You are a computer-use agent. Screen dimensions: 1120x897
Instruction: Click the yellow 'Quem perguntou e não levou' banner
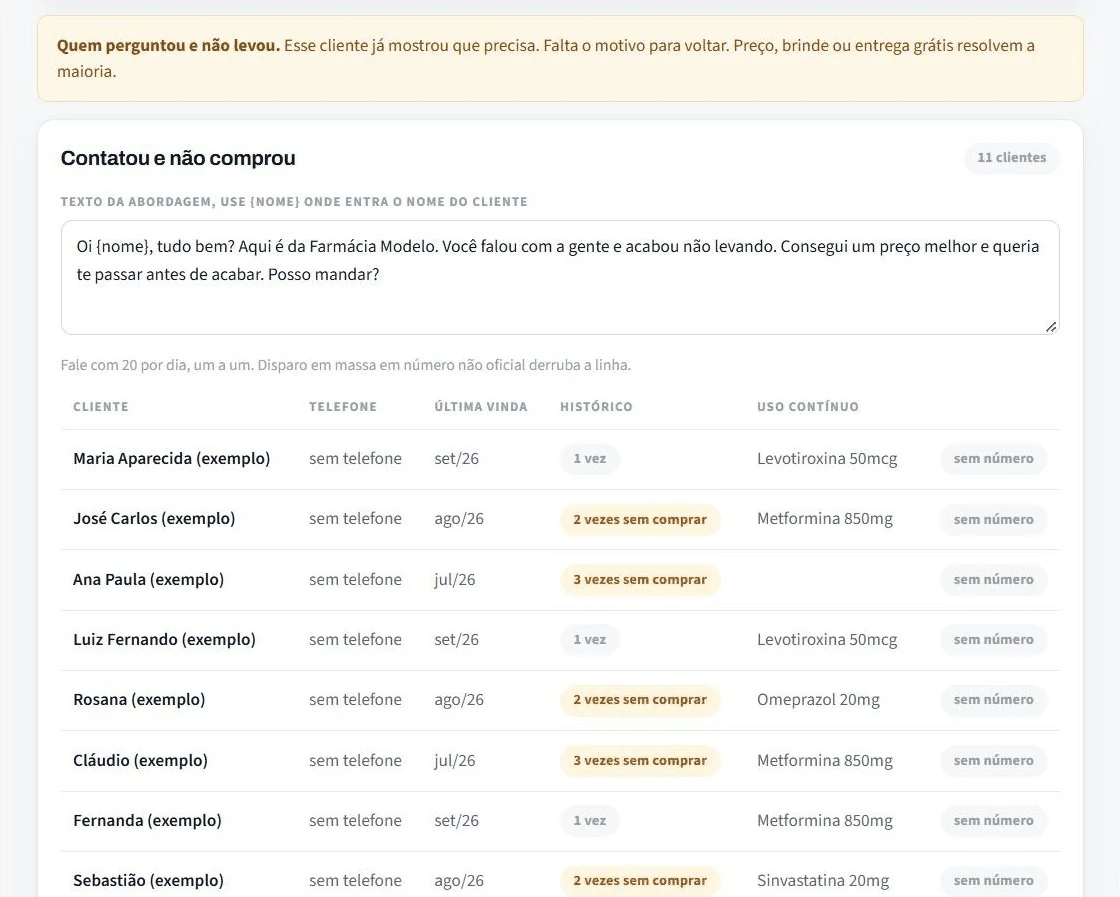[x=560, y=59]
